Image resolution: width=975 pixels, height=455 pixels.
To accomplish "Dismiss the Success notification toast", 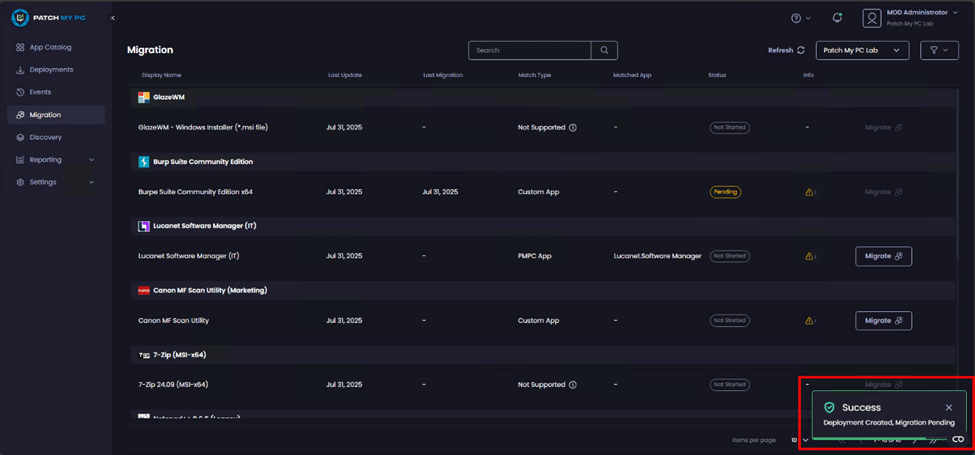I will point(949,408).
